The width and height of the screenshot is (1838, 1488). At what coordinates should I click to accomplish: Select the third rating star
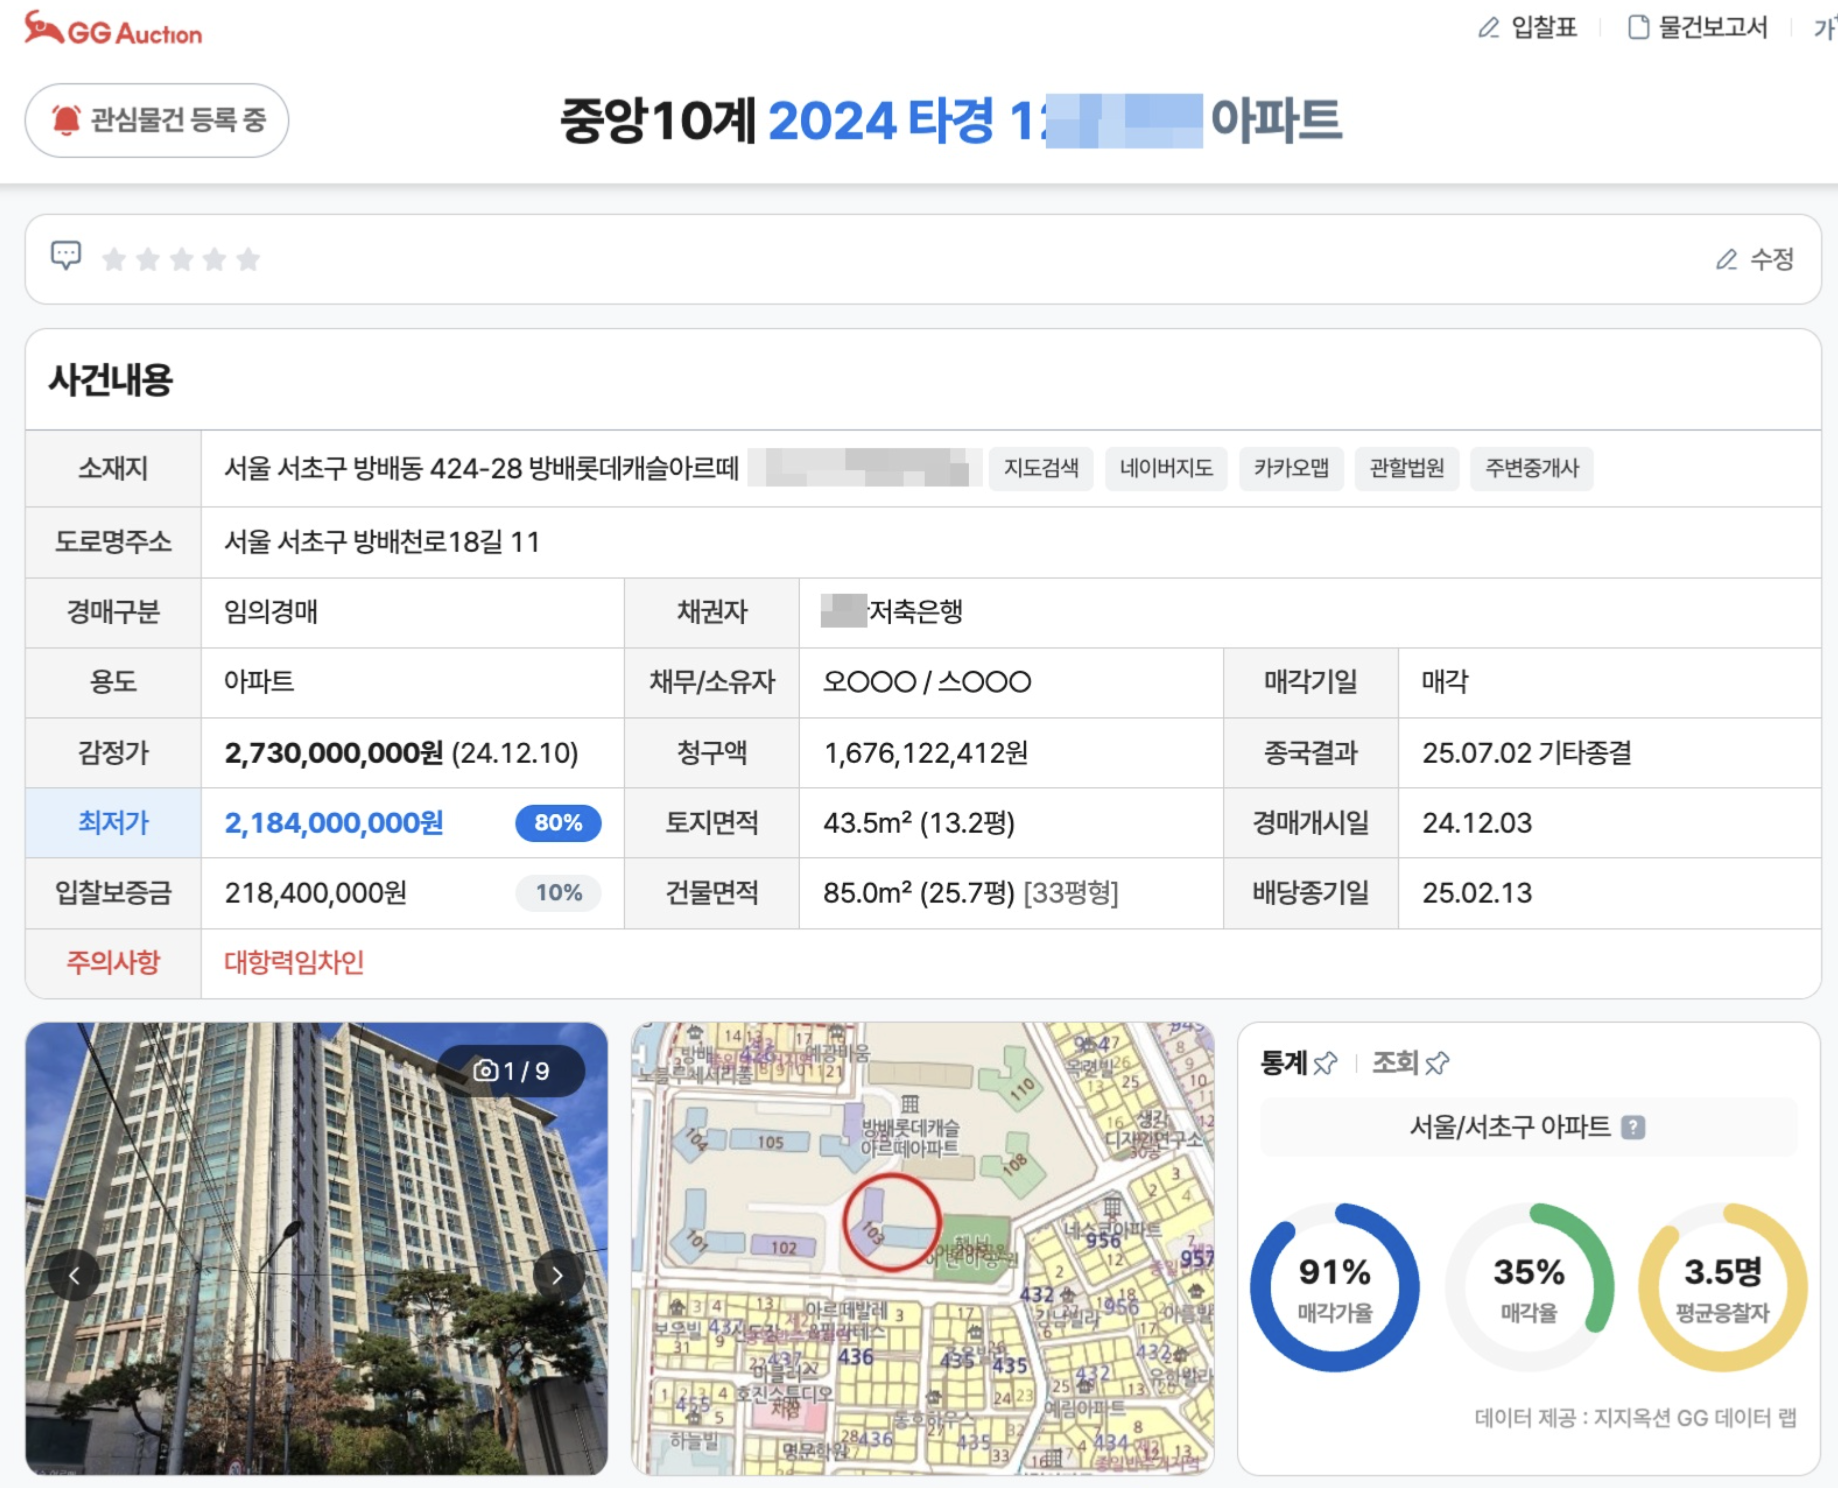point(181,260)
